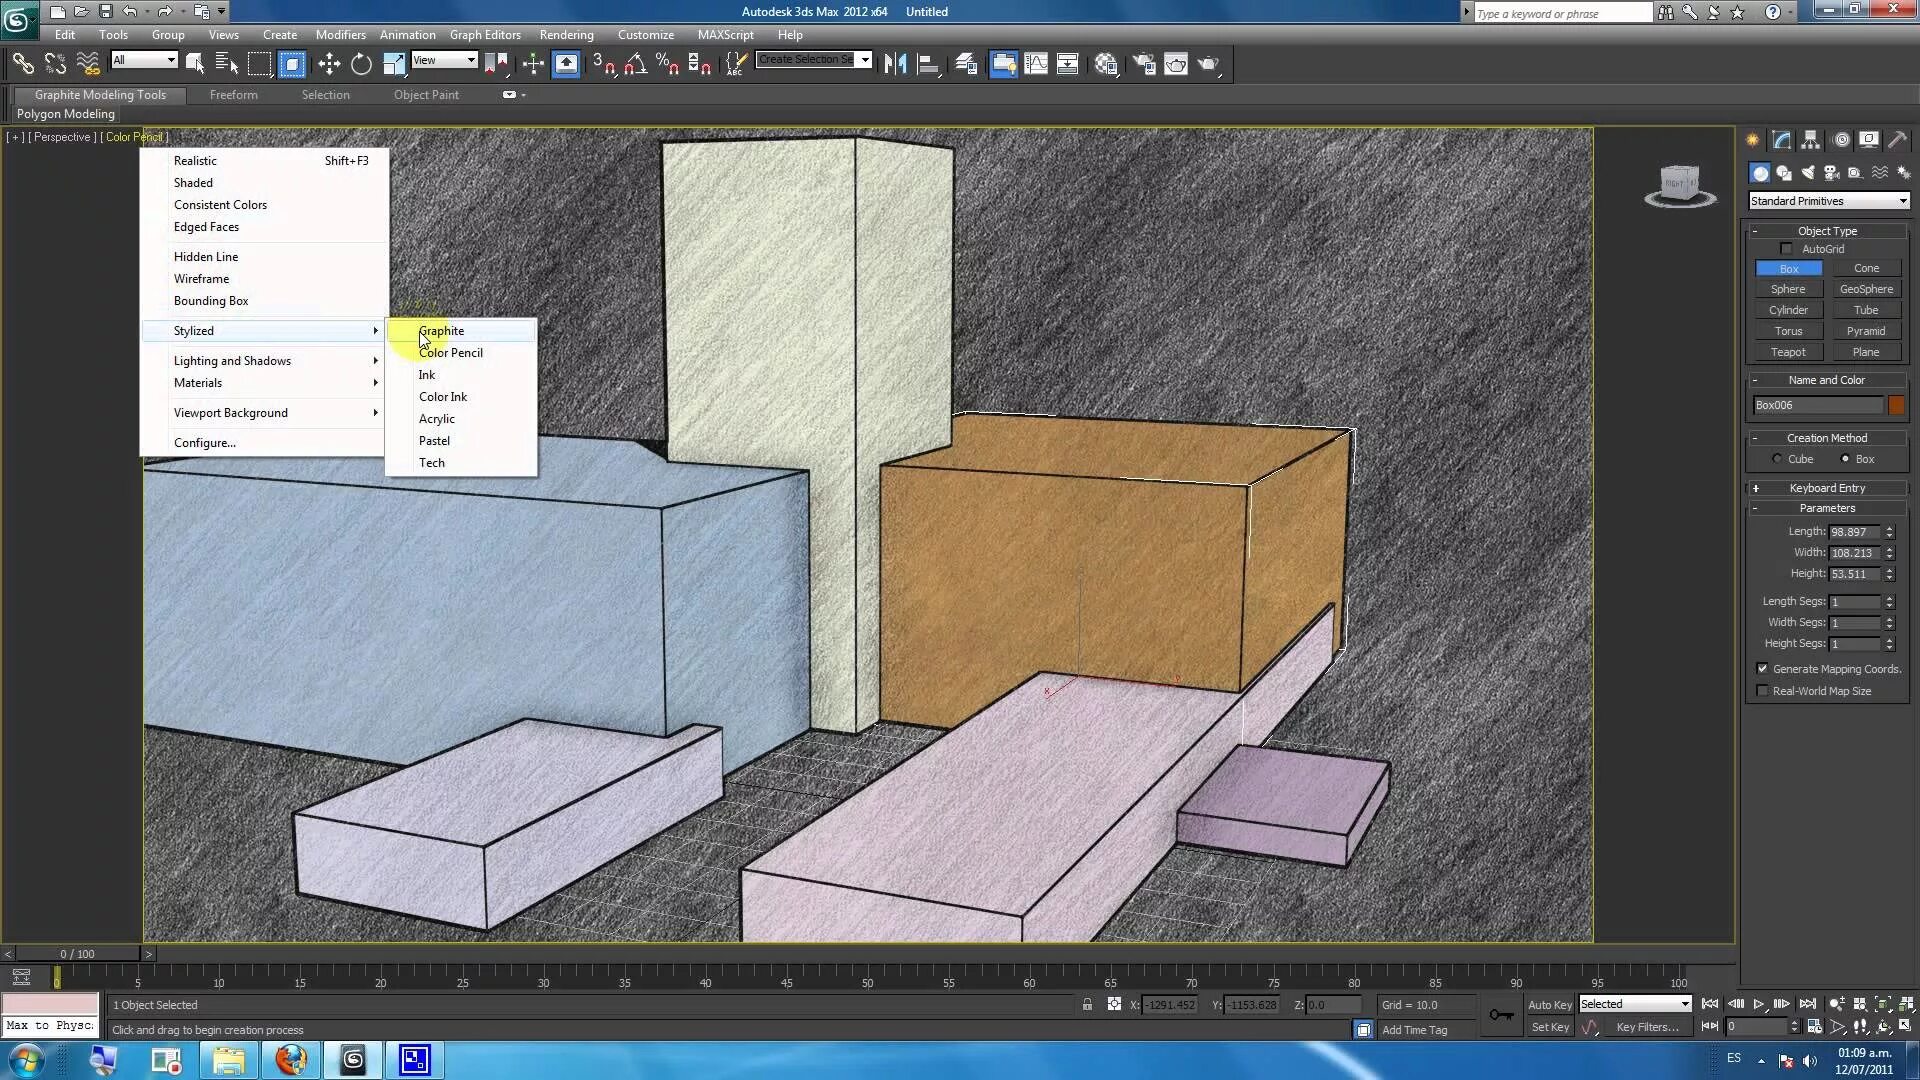Click the Mirror tool icon

click(x=895, y=64)
